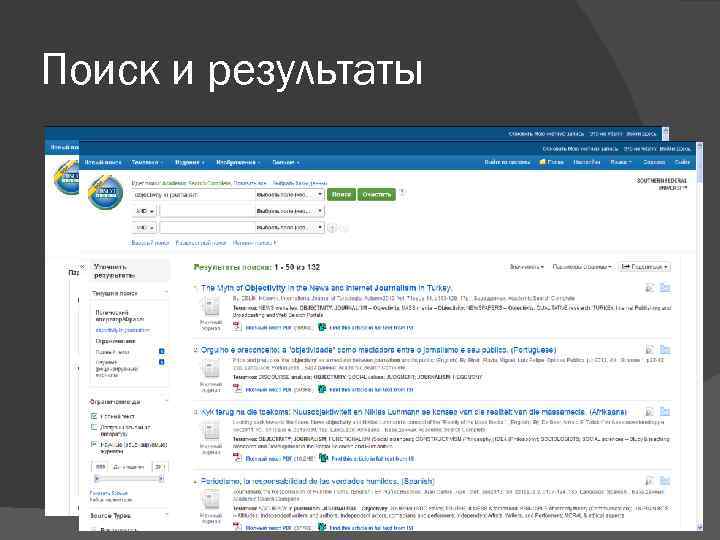Open the first AND operator dropdown
This screenshot has height=540, width=720.
tap(145, 211)
